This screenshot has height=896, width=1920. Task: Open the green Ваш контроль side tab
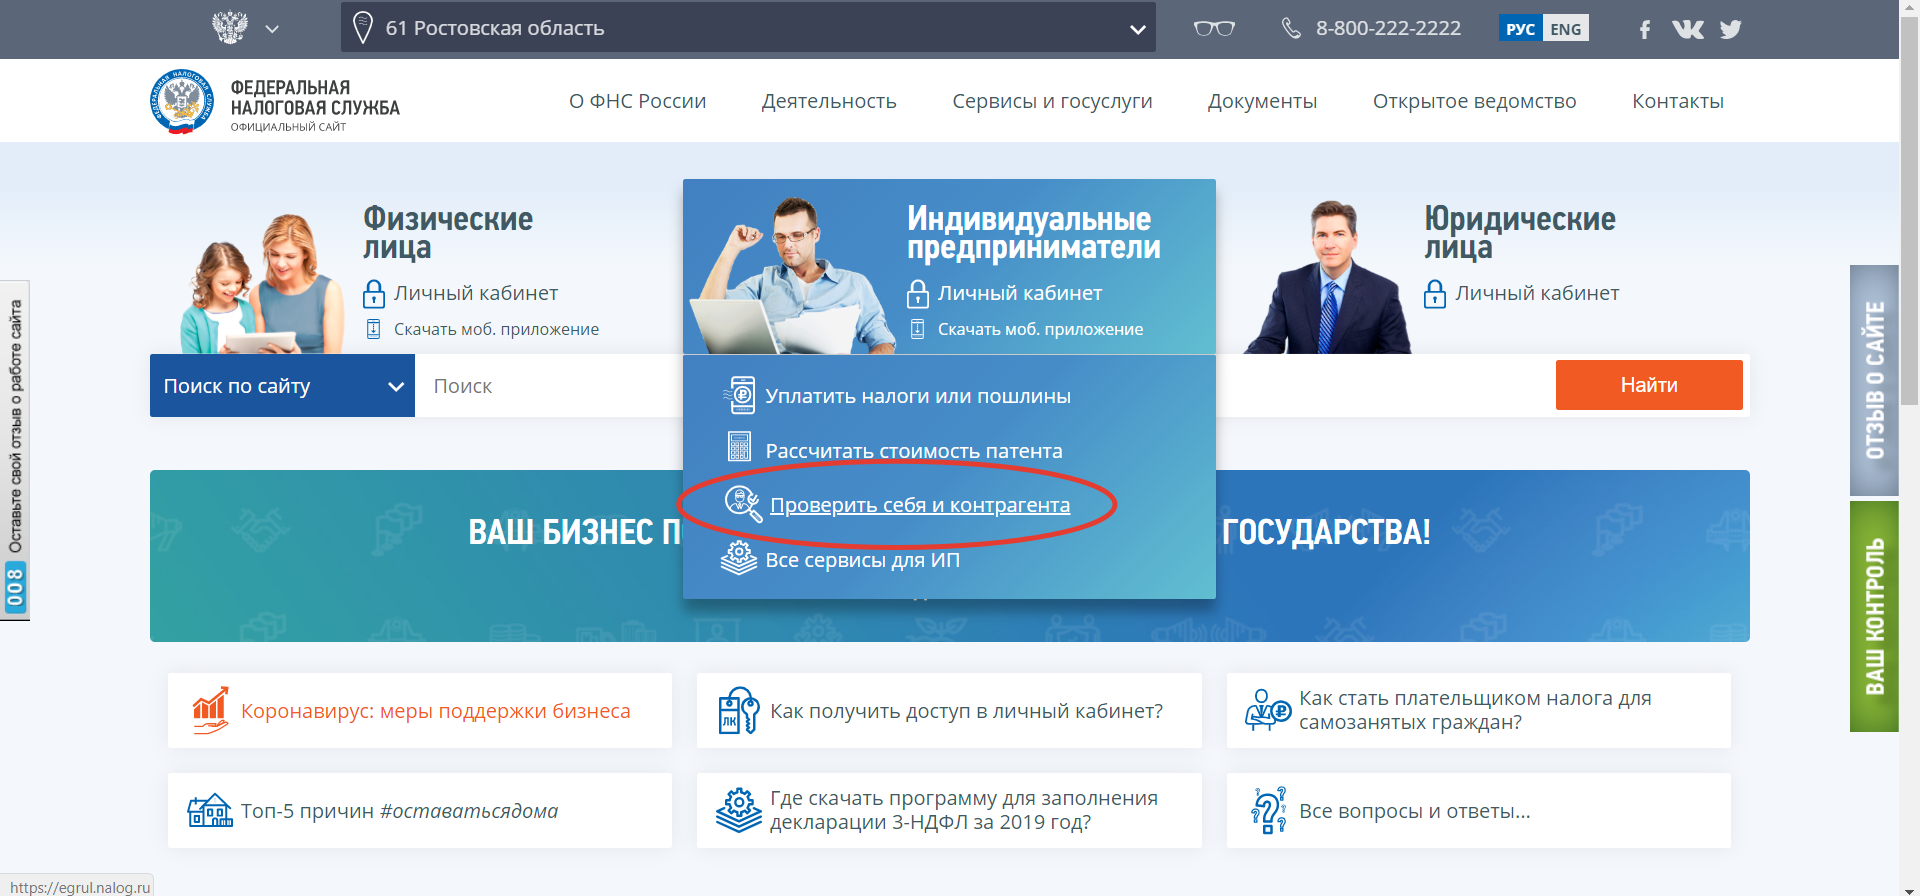tap(1874, 616)
